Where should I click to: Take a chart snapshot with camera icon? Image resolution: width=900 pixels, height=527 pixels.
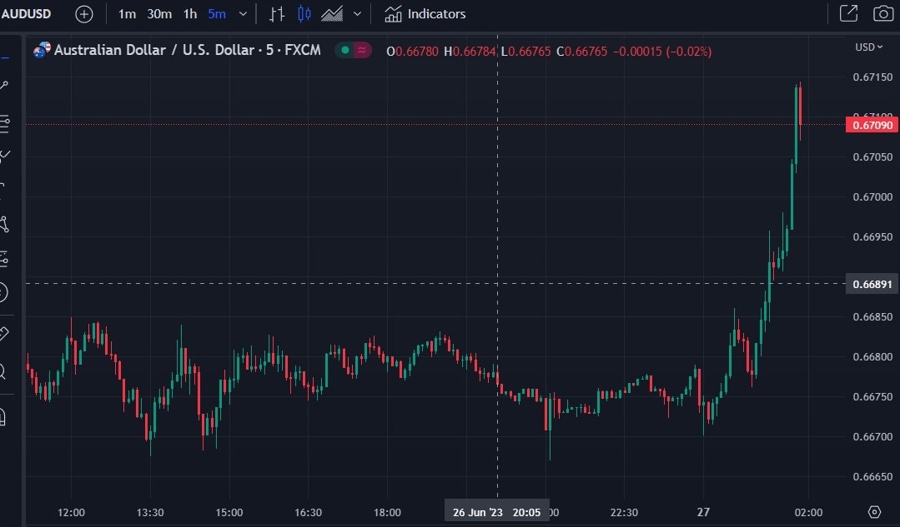tap(883, 14)
